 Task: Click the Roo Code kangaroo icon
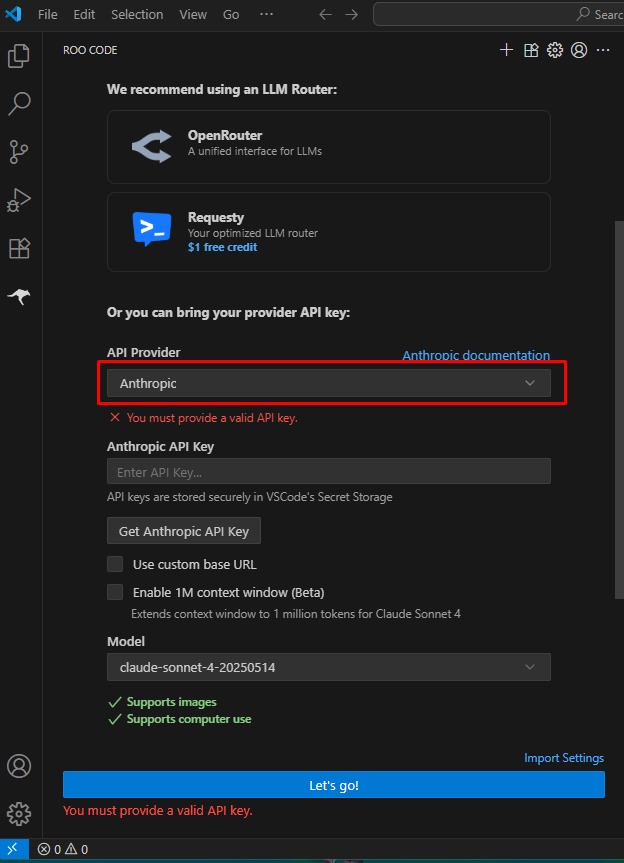coord(19,296)
